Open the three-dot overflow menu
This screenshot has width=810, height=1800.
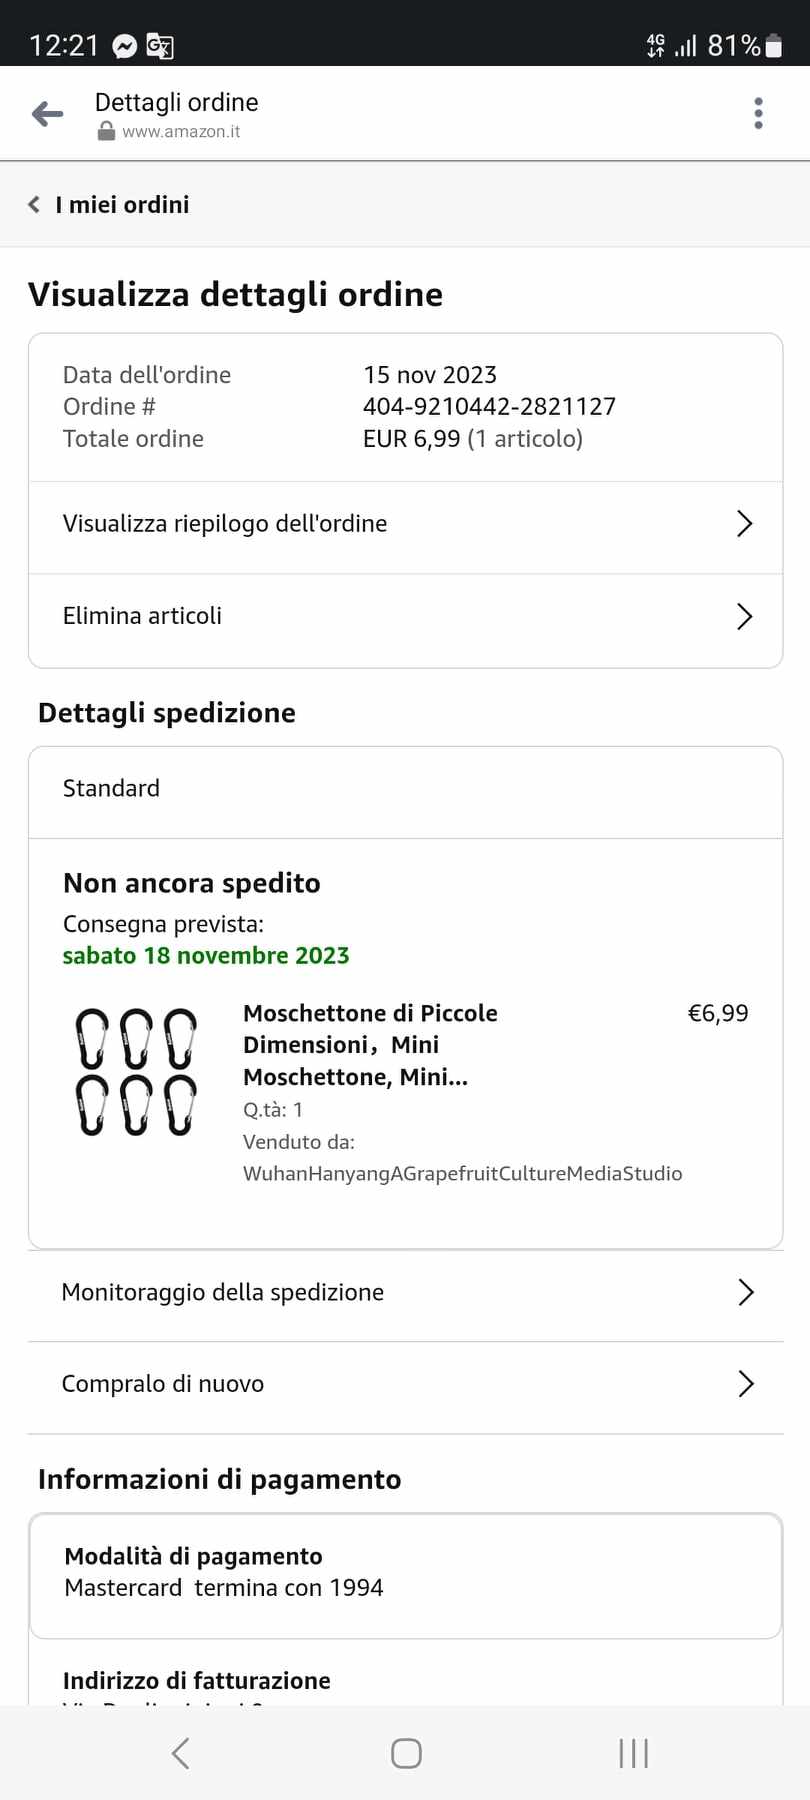point(758,114)
